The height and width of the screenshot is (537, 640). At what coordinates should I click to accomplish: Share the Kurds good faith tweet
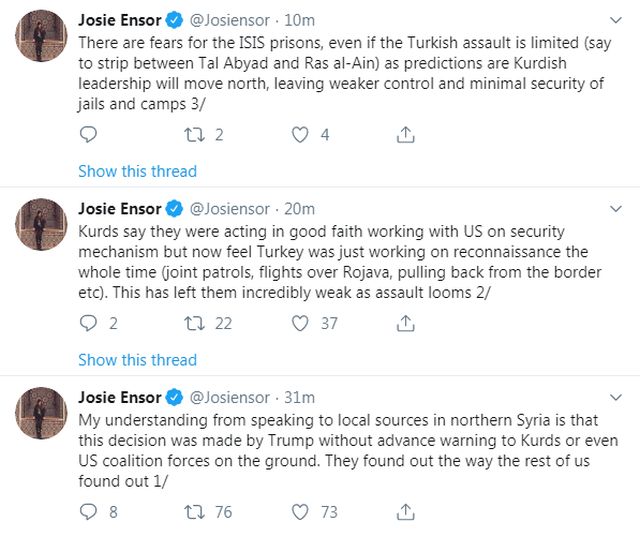coord(406,323)
